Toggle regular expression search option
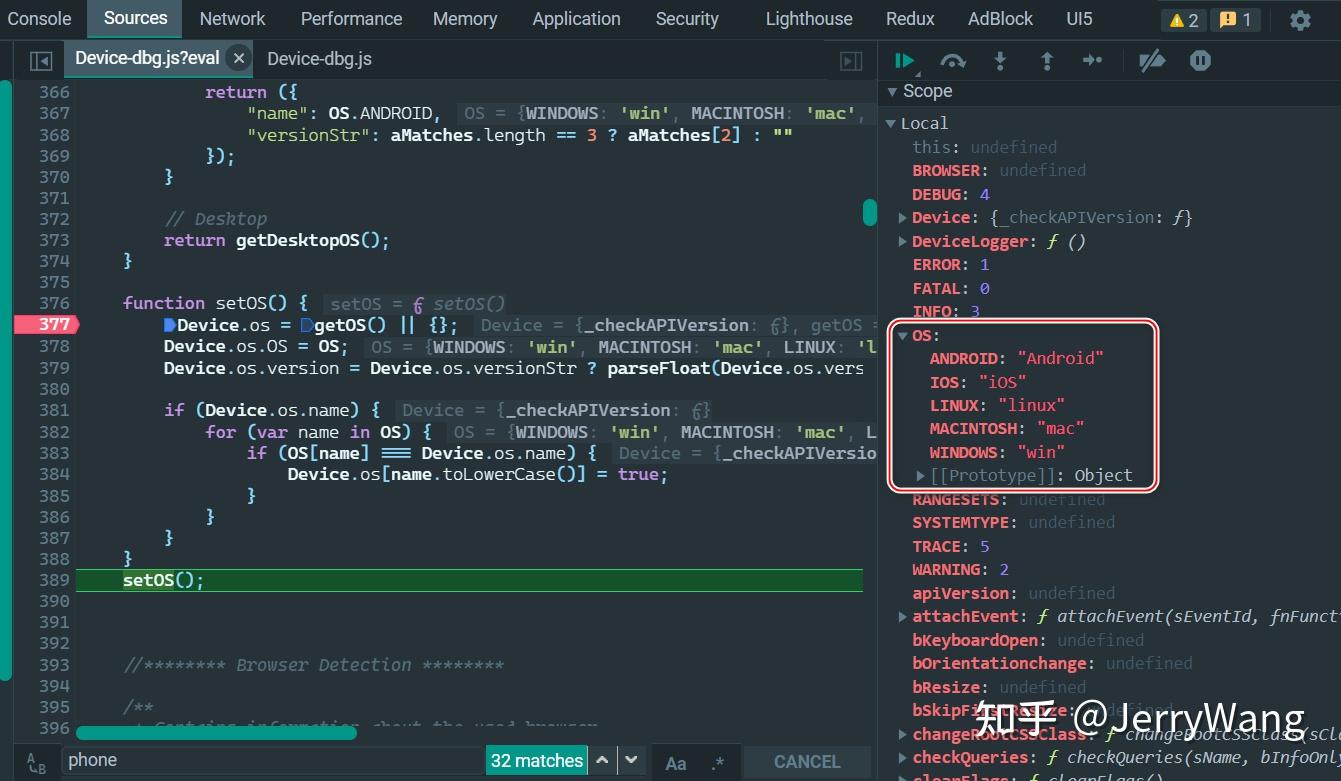Viewport: 1341px width, 781px height. pos(717,763)
